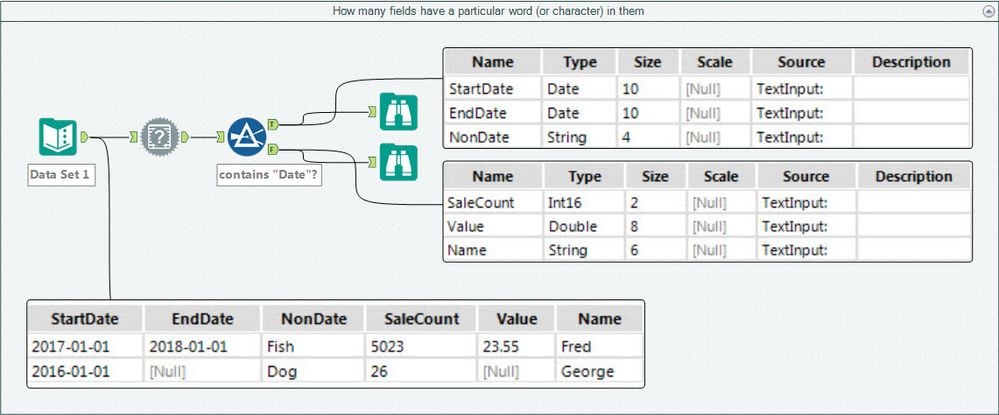The image size is (999, 415).
Task: Select the contains "Date" Filter tool
Action: point(247,136)
